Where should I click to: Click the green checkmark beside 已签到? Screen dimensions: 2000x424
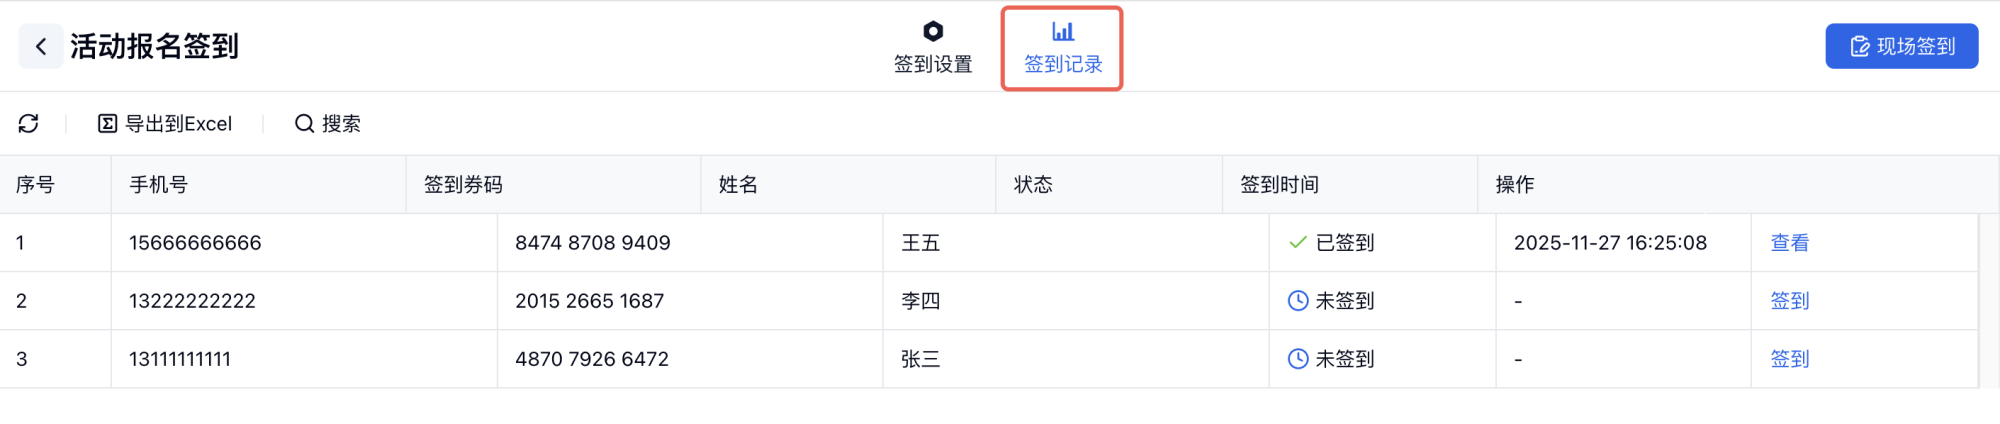tap(1298, 242)
